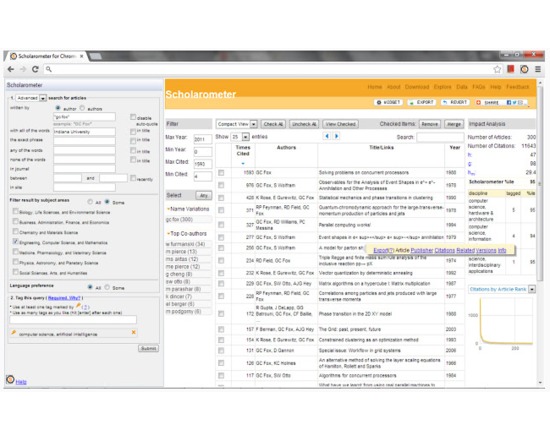The width and height of the screenshot is (550, 440).
Task: Click the Search field above the table
Action: [x=440, y=137]
